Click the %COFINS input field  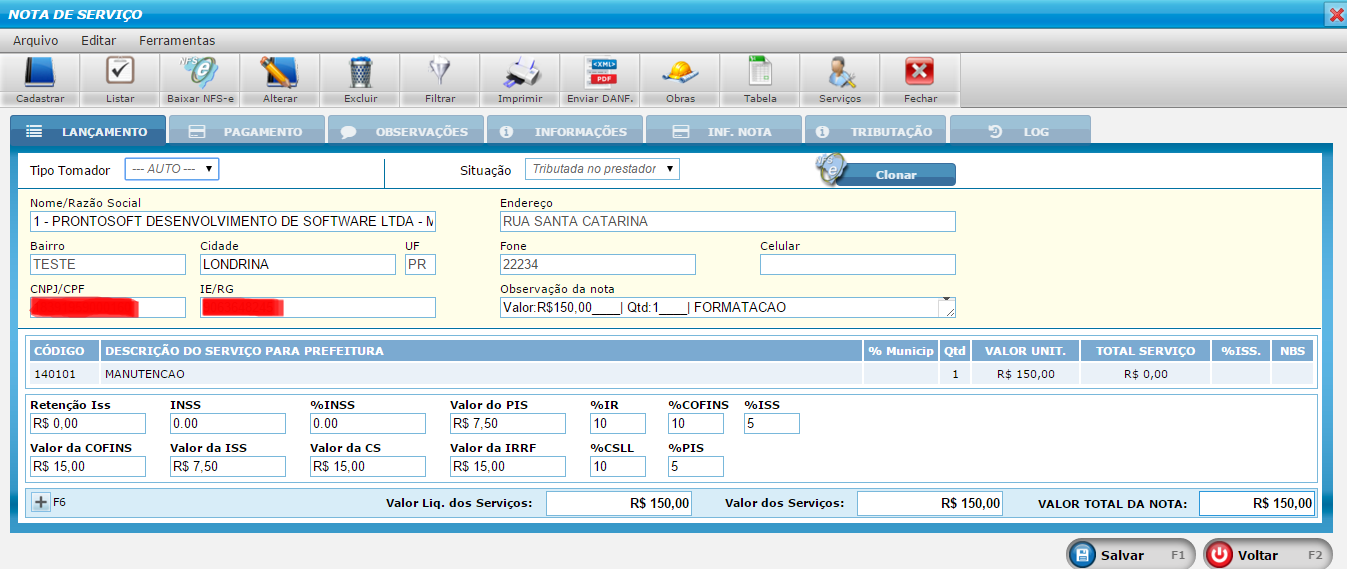[696, 423]
